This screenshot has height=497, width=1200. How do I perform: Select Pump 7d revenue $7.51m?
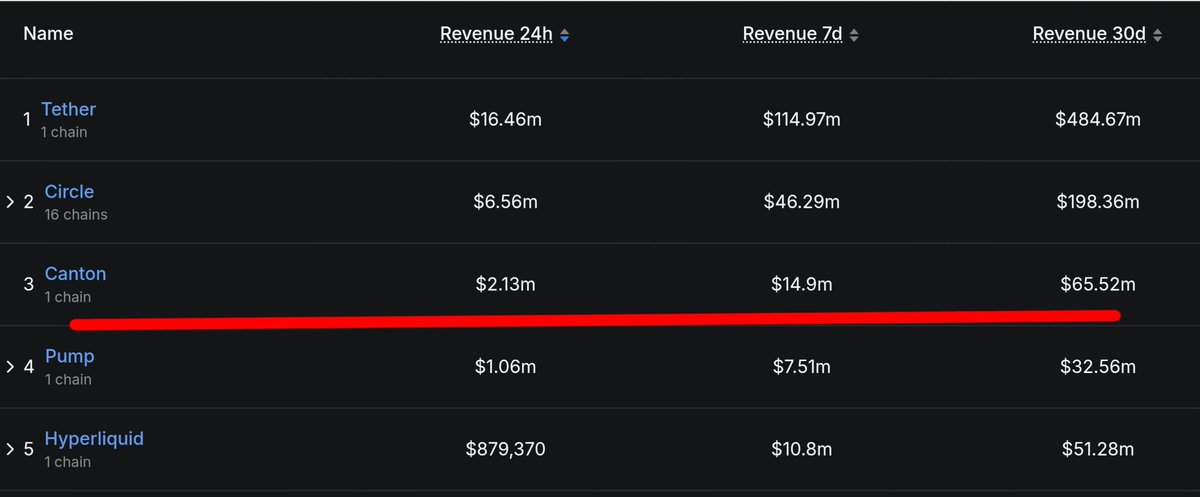(801, 367)
